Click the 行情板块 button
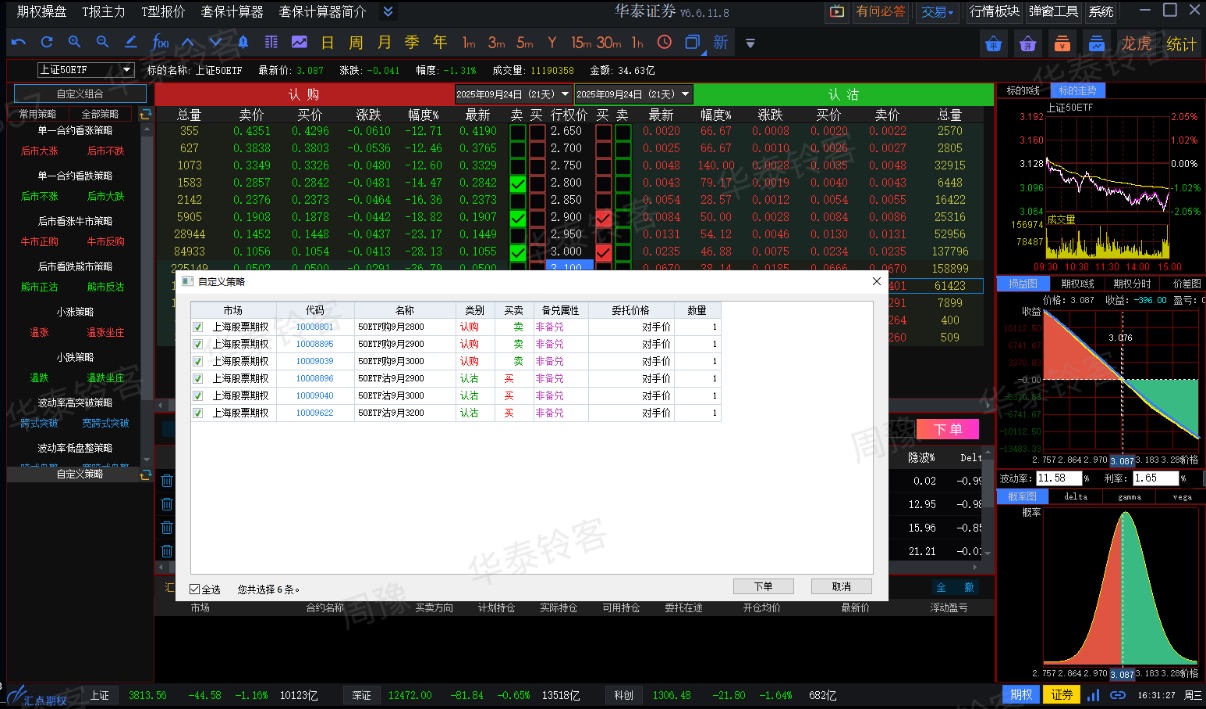The height and width of the screenshot is (709, 1206). pos(994,12)
